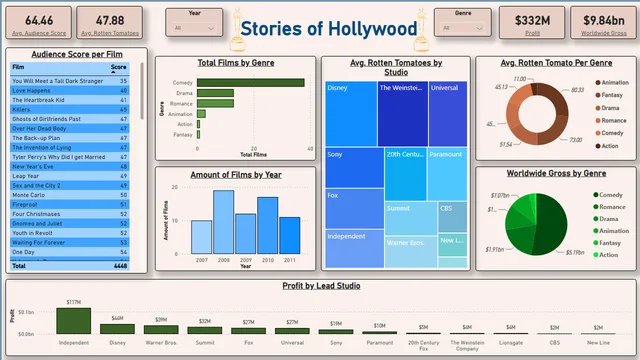Select Waiting For Forever row
The width and height of the screenshot is (640, 360).
tap(69, 242)
